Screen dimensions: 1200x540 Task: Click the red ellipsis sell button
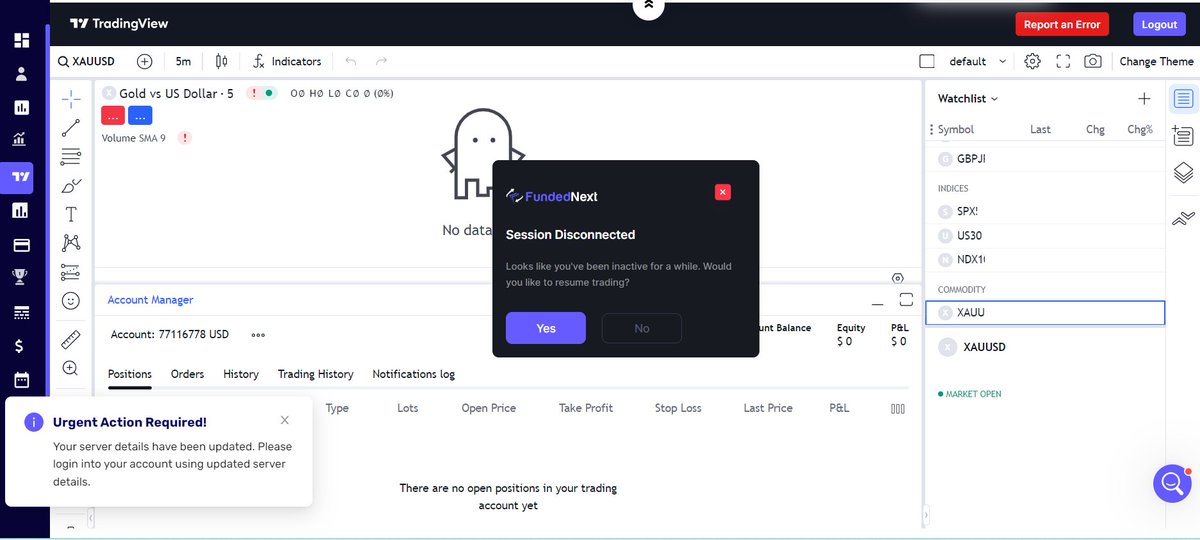point(113,116)
